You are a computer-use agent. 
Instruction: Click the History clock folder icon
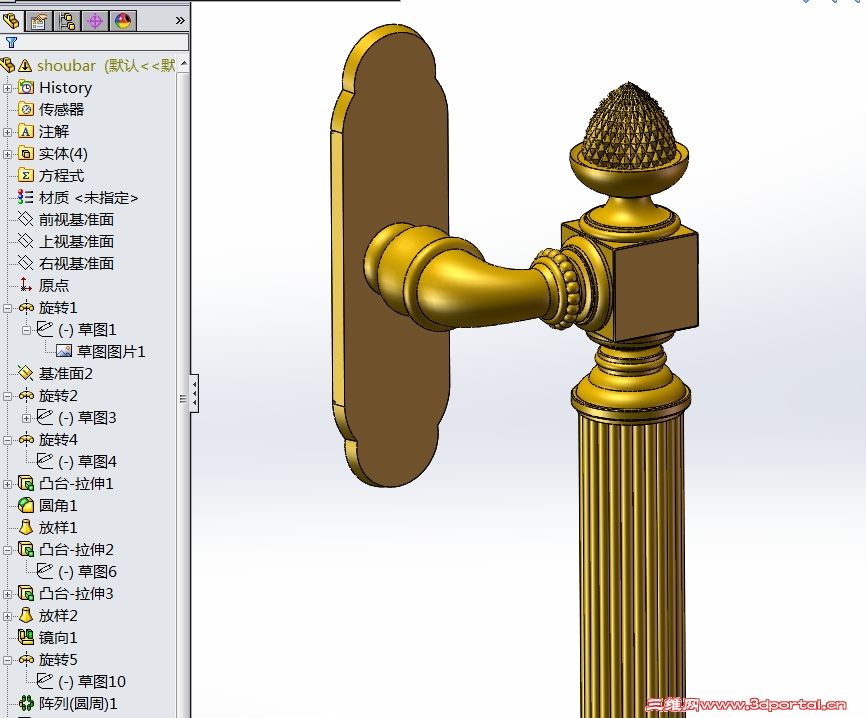coord(25,87)
